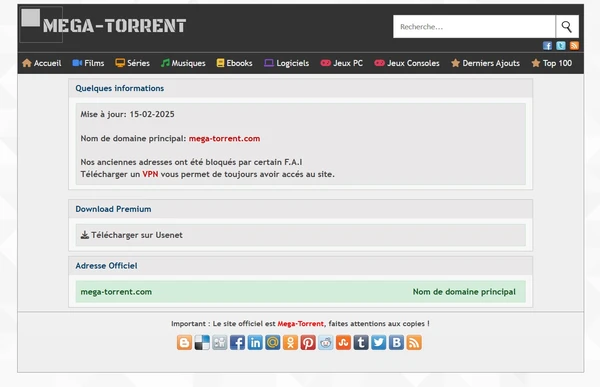The image size is (600, 387).
Task: Share via the Pinterest icon
Action: [x=308, y=343]
